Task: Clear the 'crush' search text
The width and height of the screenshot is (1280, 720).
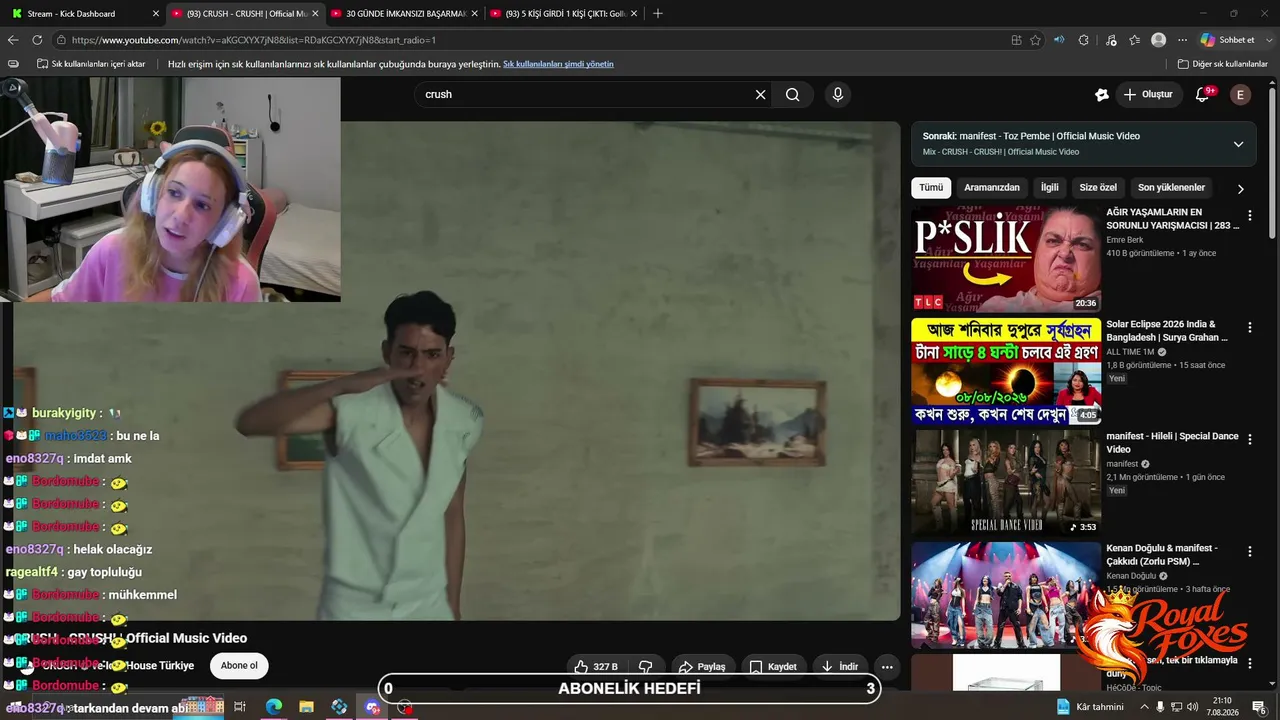Action: pos(760,94)
